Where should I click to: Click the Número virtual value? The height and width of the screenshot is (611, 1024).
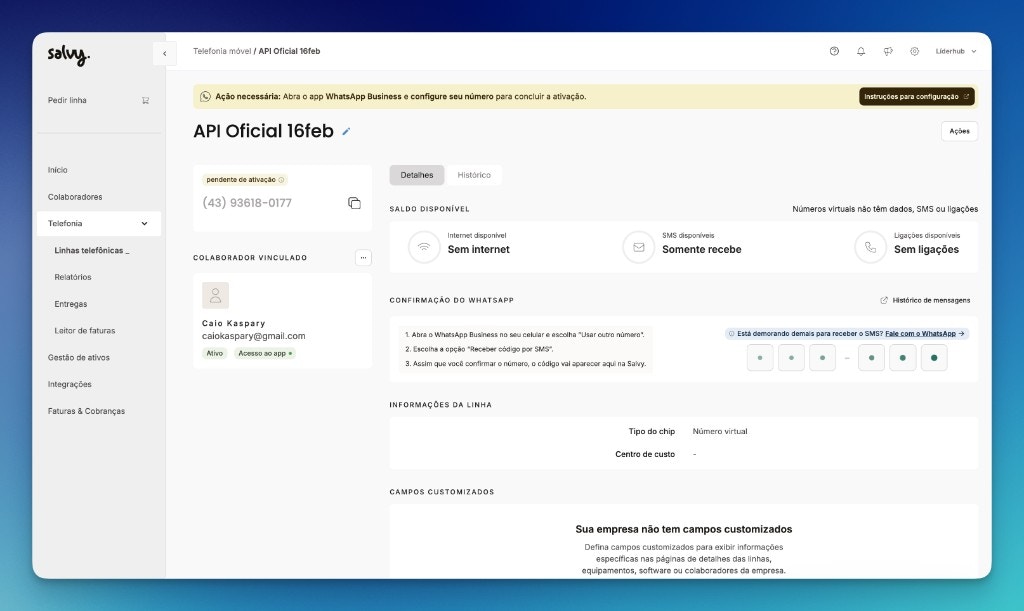(720, 431)
